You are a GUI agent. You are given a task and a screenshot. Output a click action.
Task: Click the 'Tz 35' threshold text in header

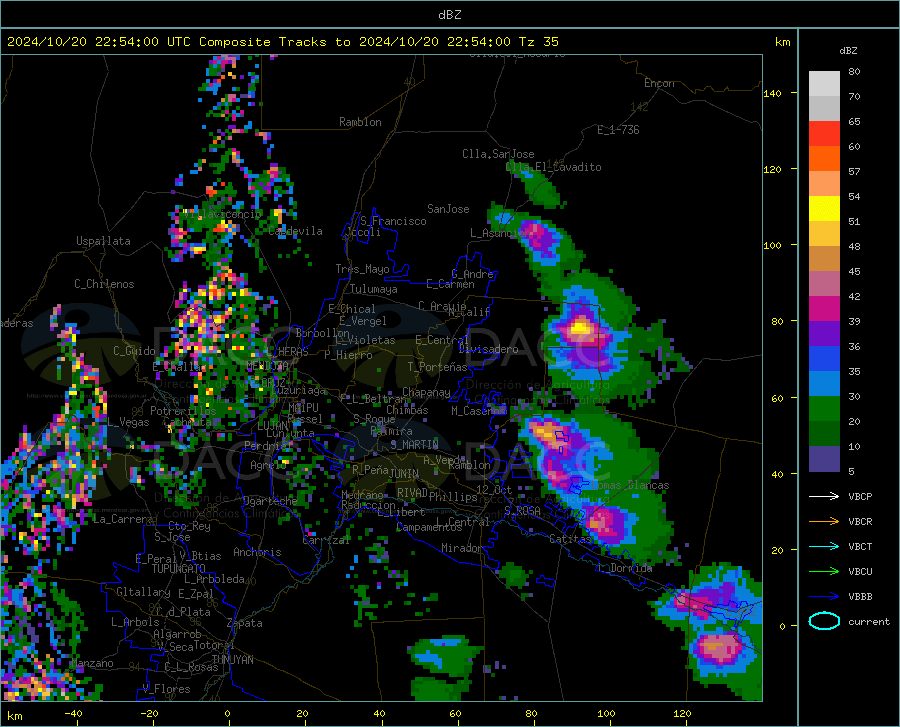tap(538, 42)
